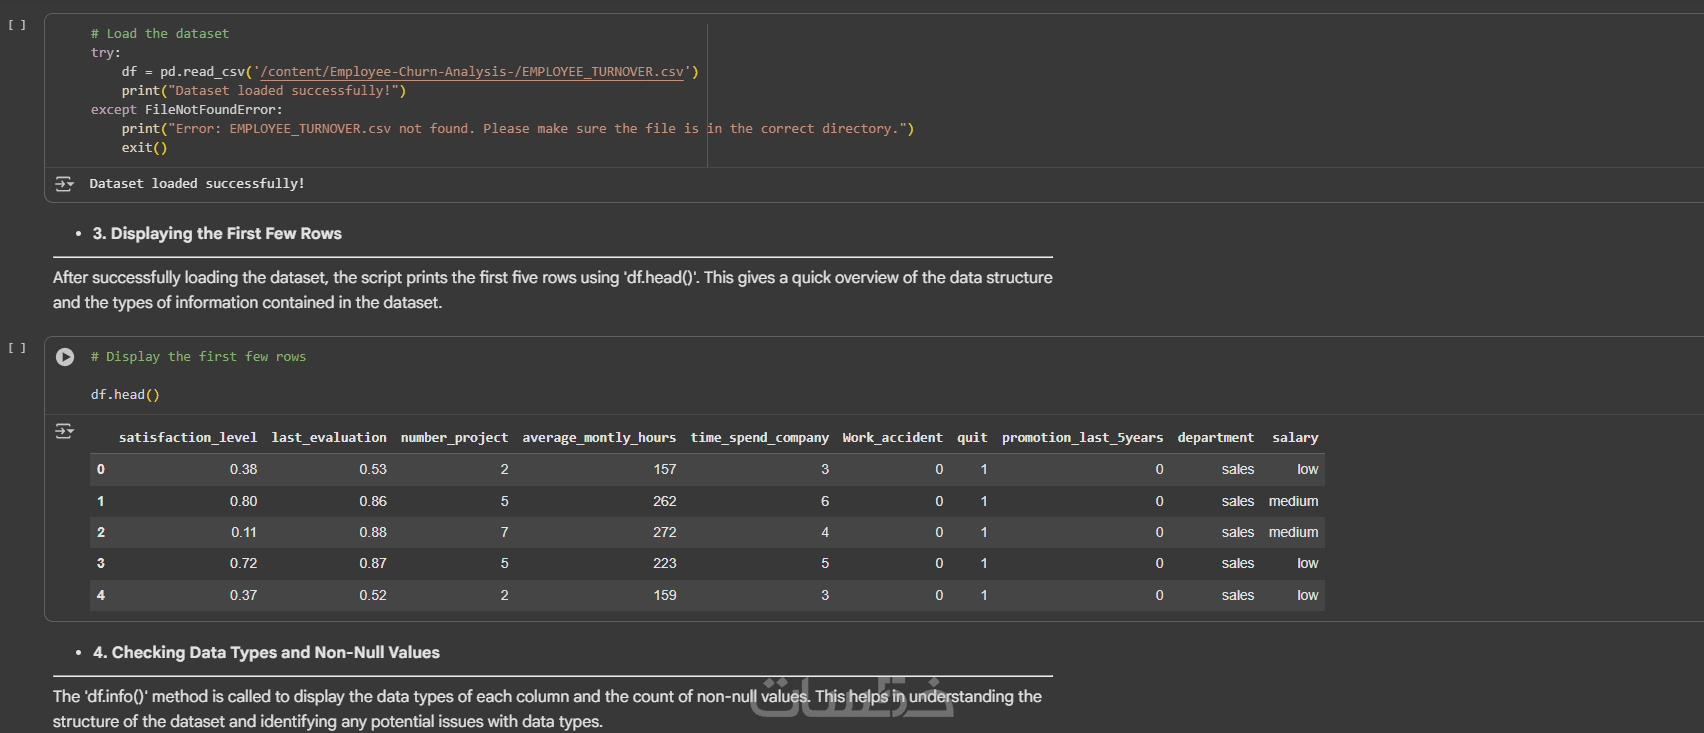Toggle output icon beside the dataframe table
The height and width of the screenshot is (733, 1704).
(64, 431)
